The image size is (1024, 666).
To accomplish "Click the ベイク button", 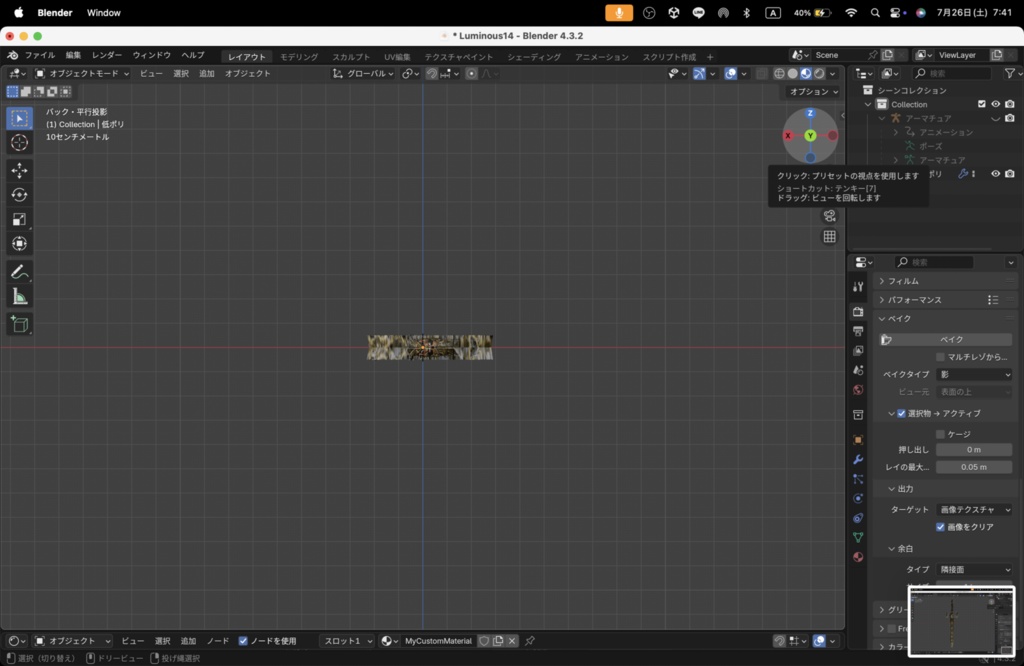I will 951,340.
